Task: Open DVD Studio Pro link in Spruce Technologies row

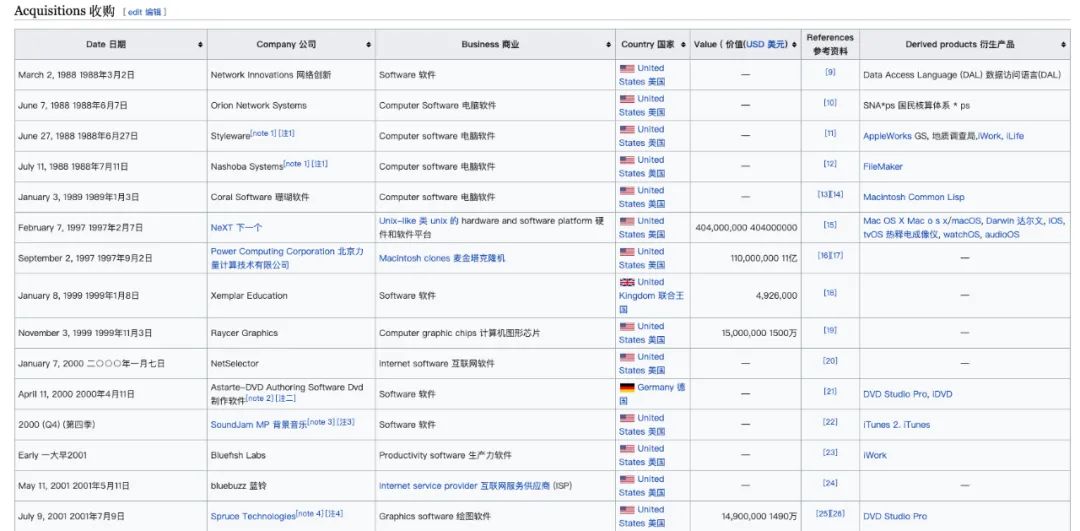Action: click(x=895, y=517)
